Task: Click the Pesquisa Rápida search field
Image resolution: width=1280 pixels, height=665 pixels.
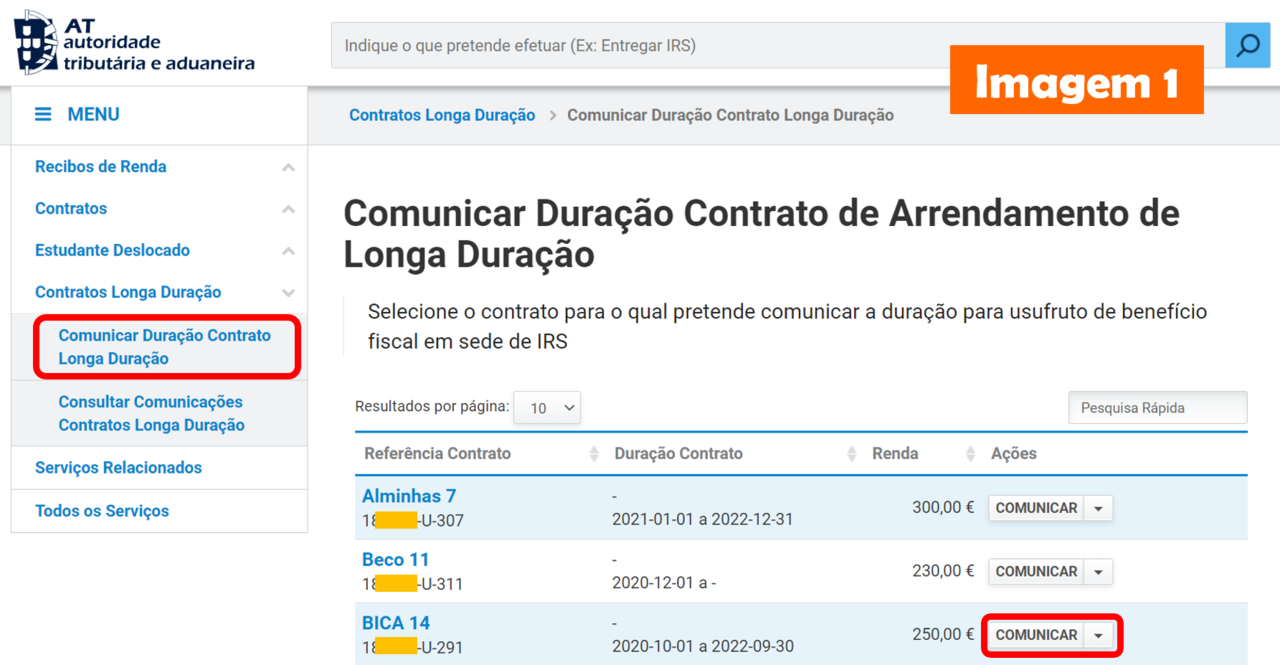Action: 1157,407
